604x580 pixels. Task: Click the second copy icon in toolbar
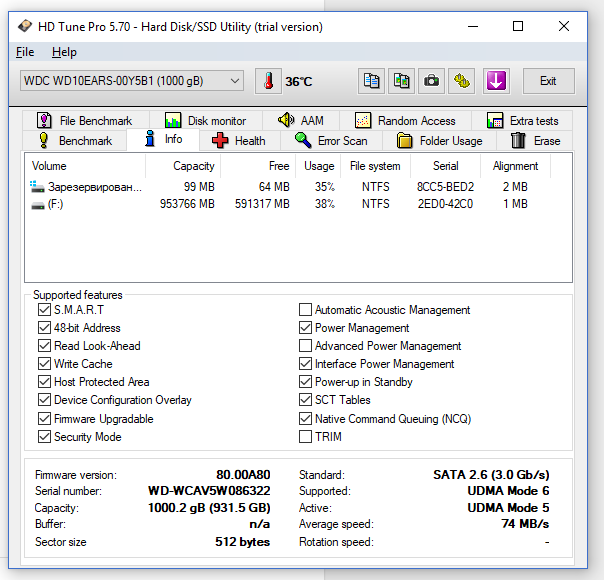(x=401, y=81)
